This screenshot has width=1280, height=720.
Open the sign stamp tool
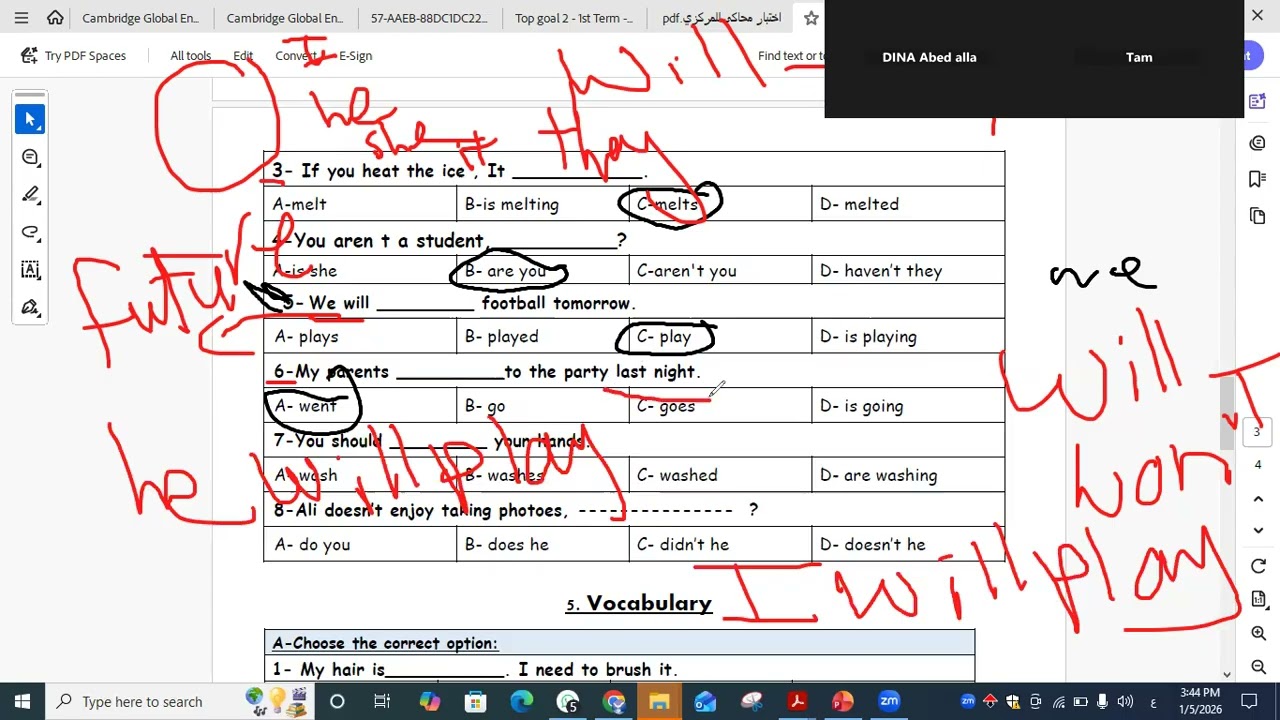coord(30,307)
